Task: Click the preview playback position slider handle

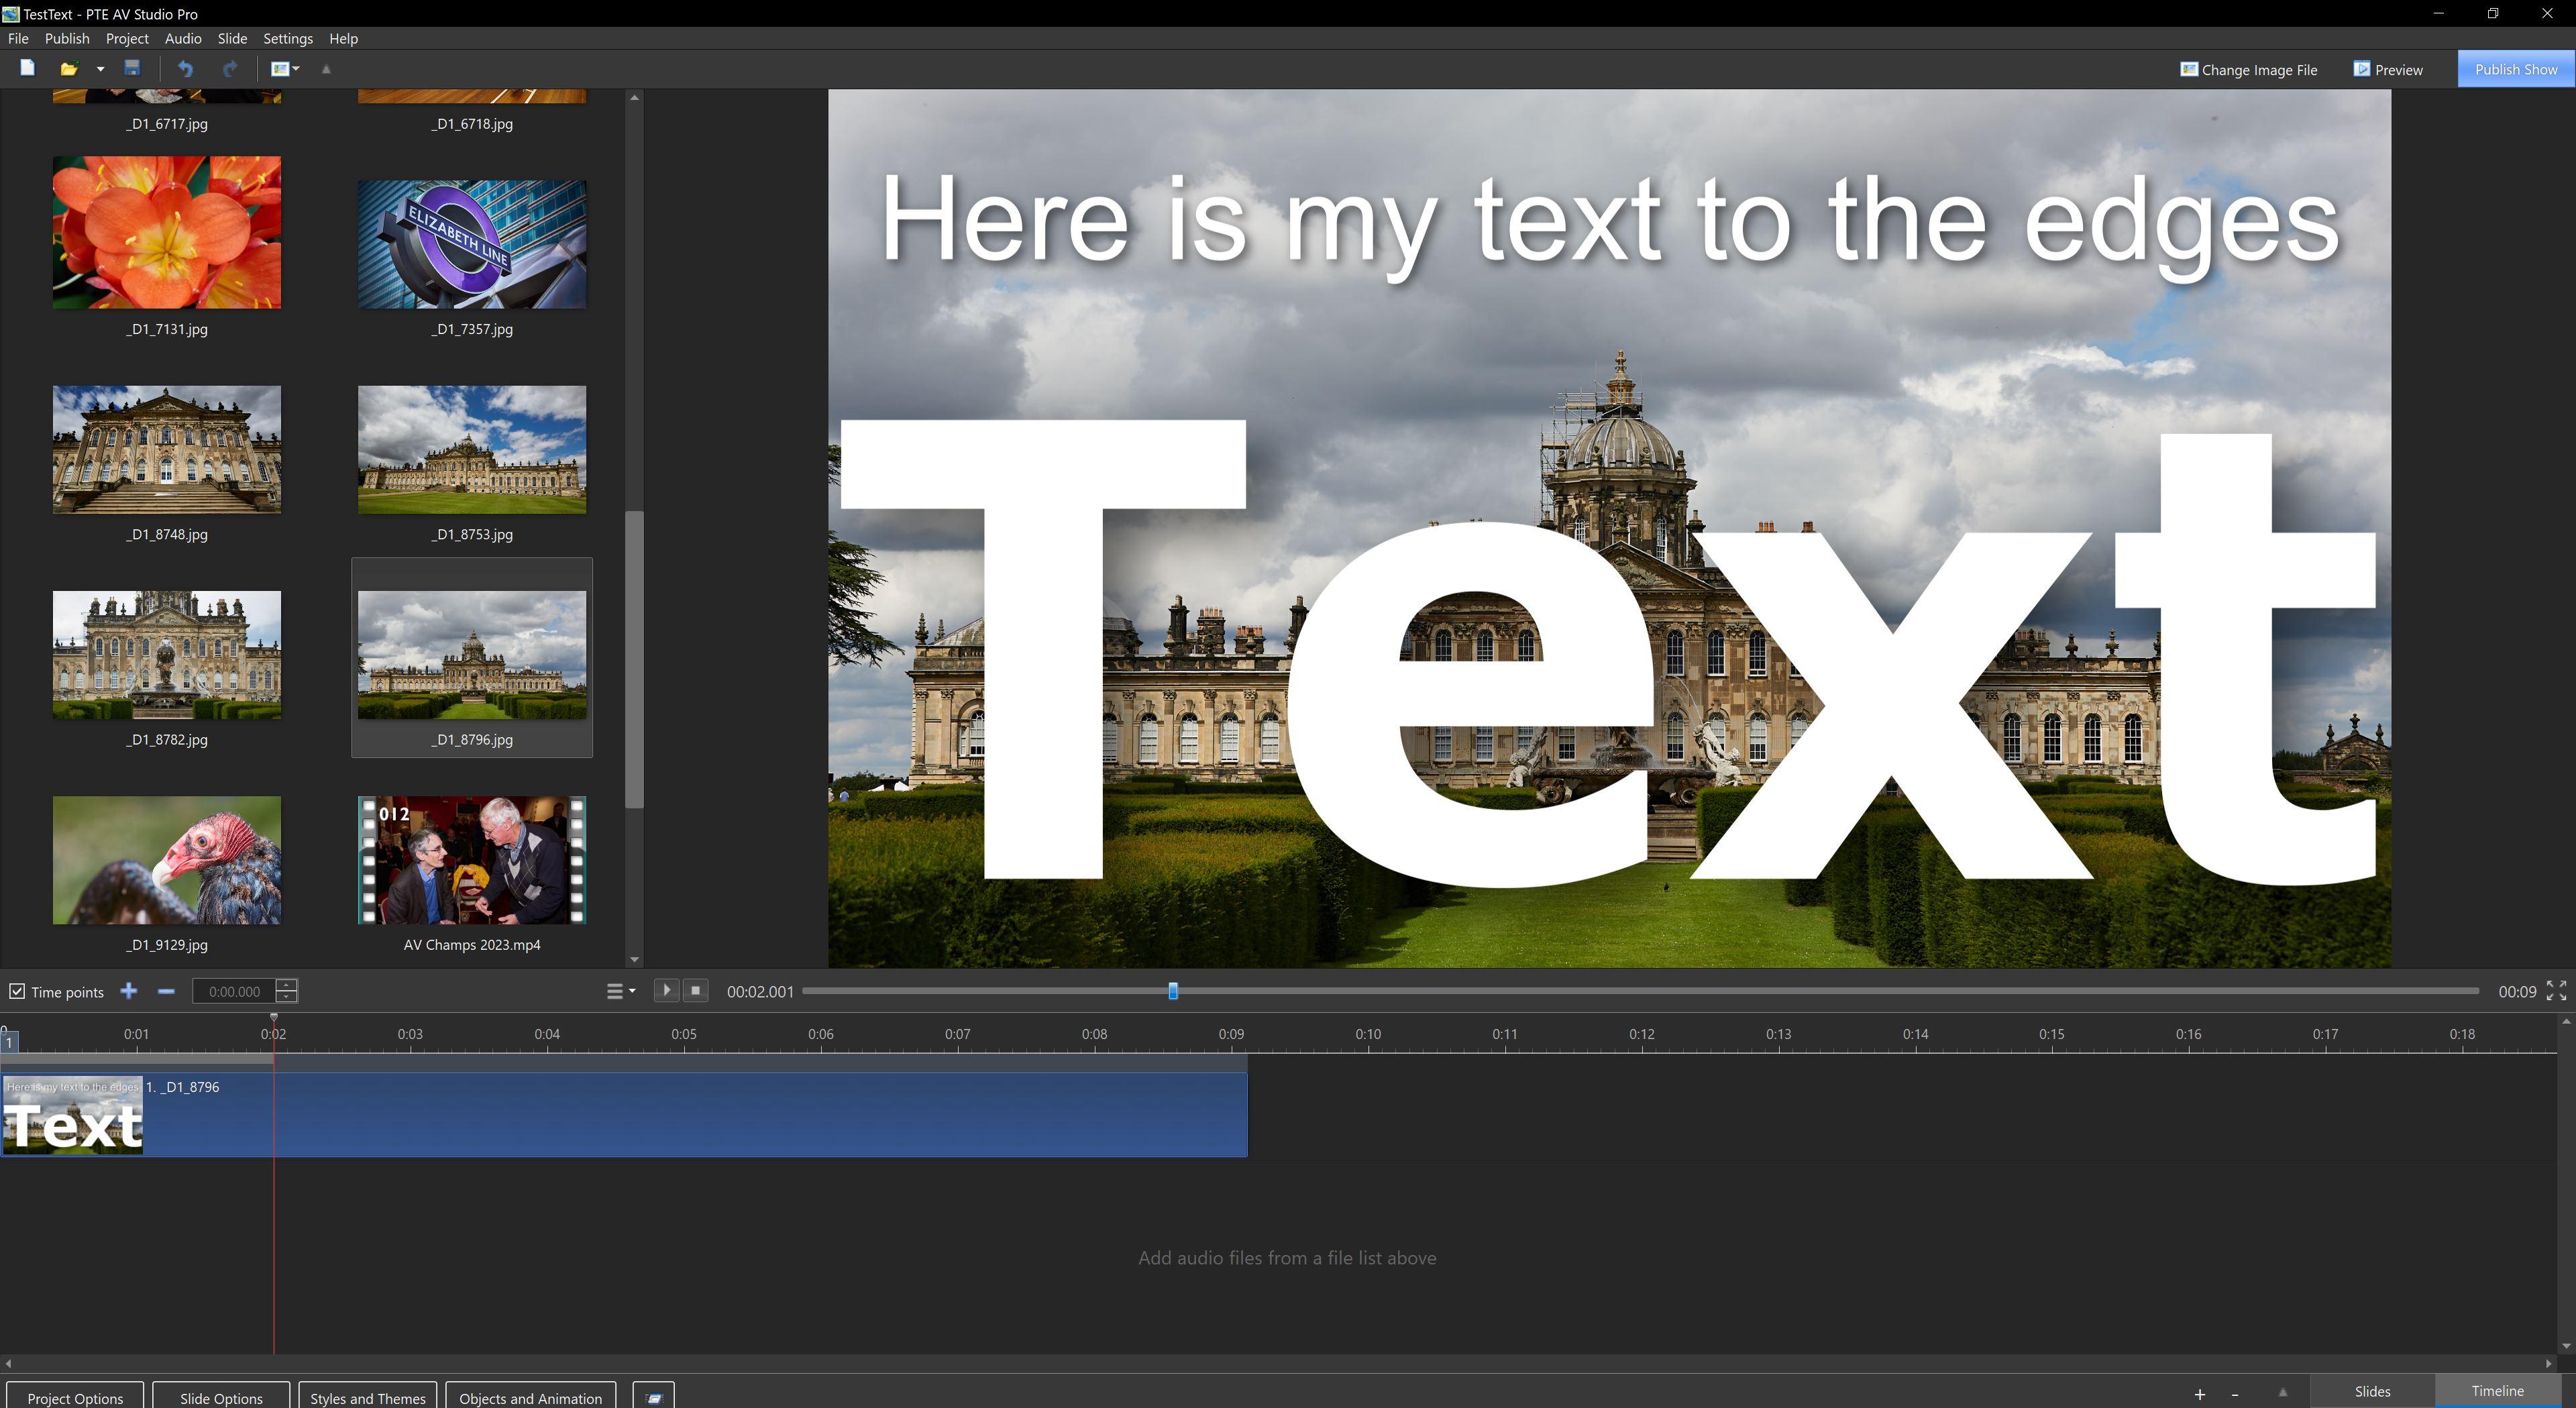Action: [1173, 991]
